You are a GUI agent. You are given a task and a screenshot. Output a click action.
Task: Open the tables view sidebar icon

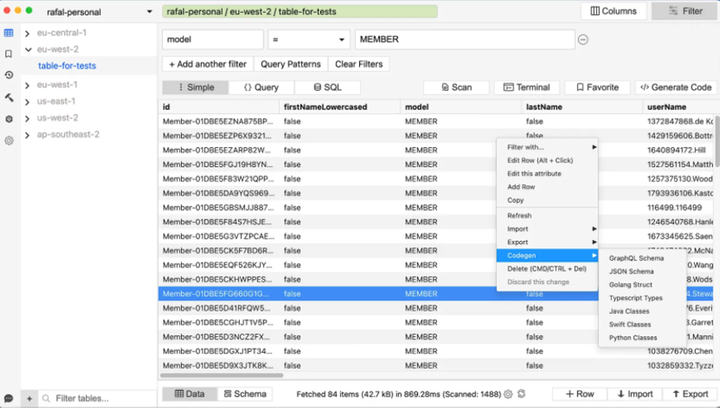tap(9, 33)
